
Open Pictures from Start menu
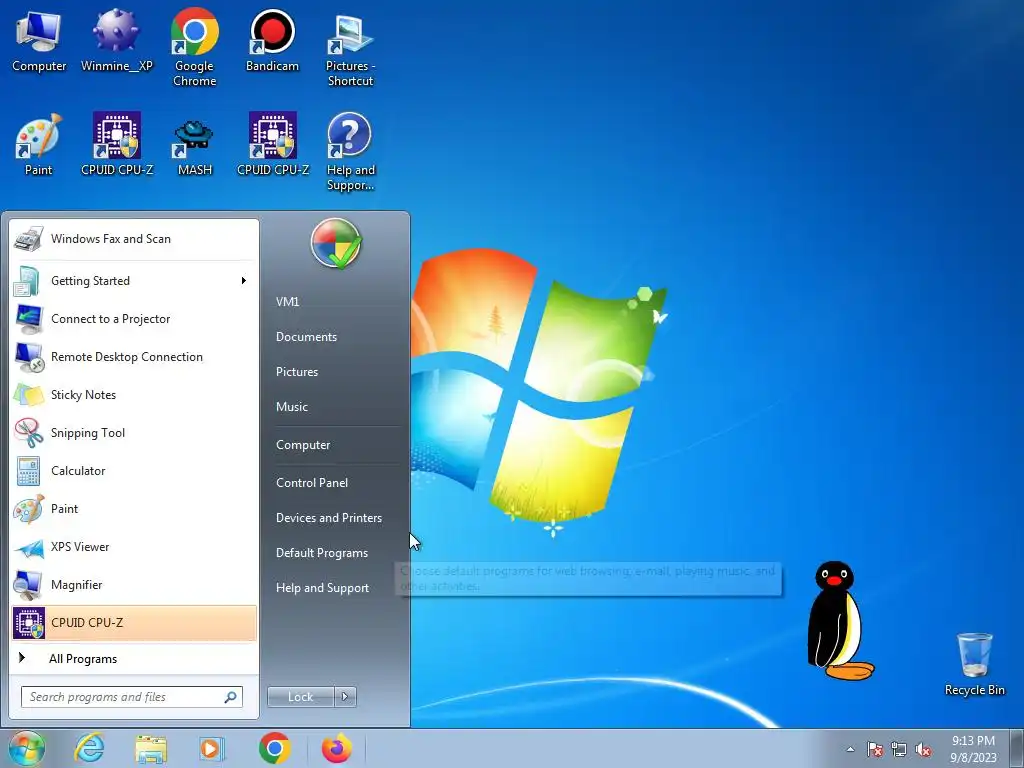(x=297, y=372)
